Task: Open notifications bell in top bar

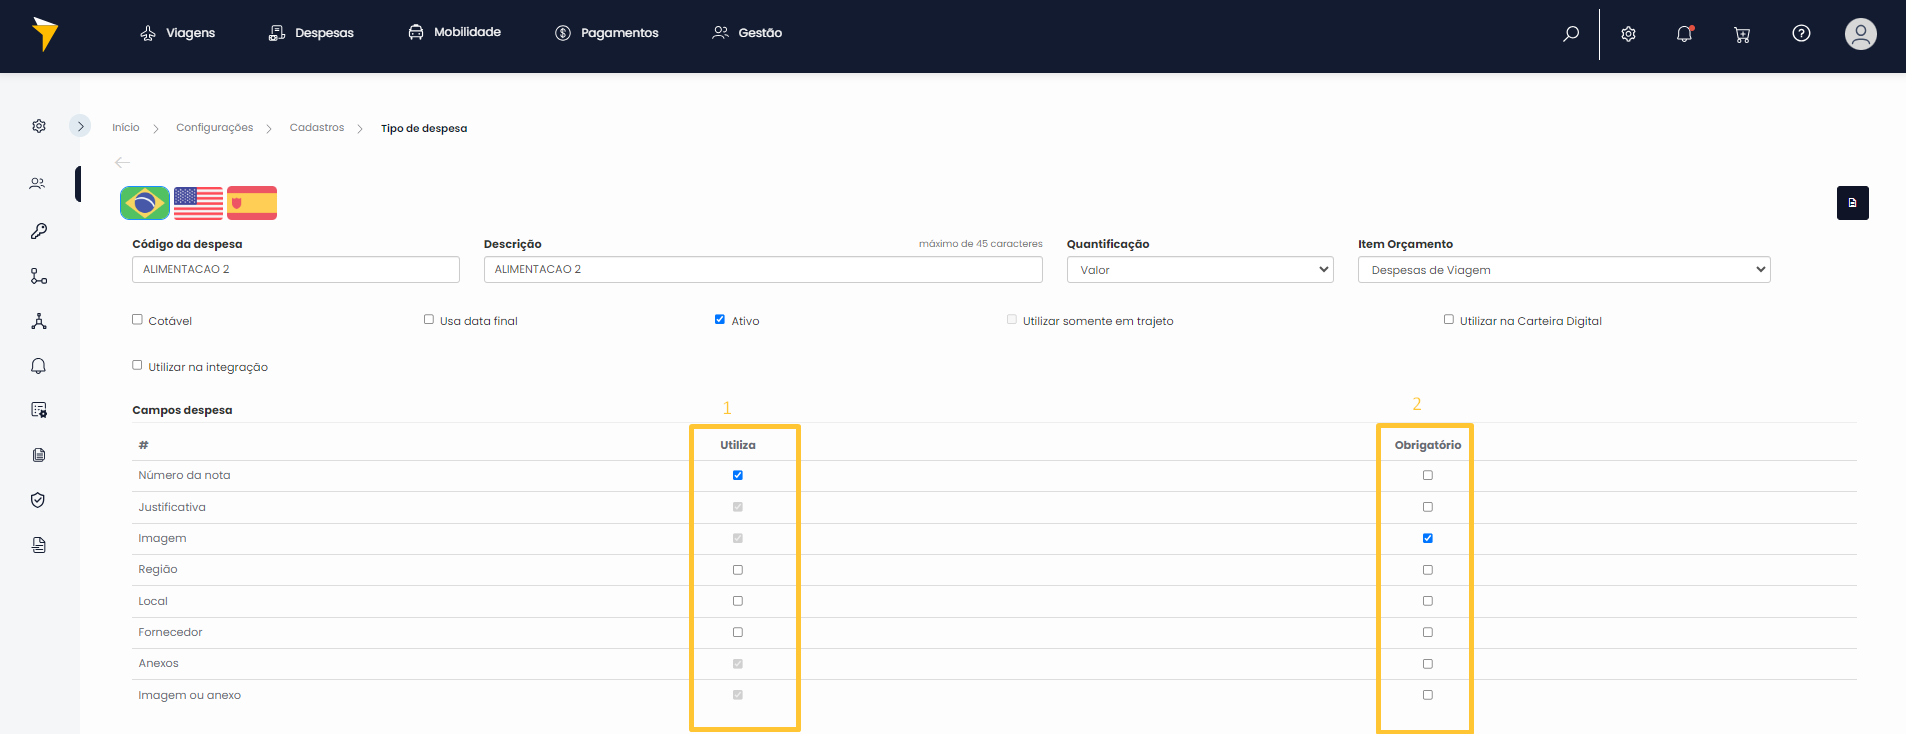Action: click(1685, 34)
